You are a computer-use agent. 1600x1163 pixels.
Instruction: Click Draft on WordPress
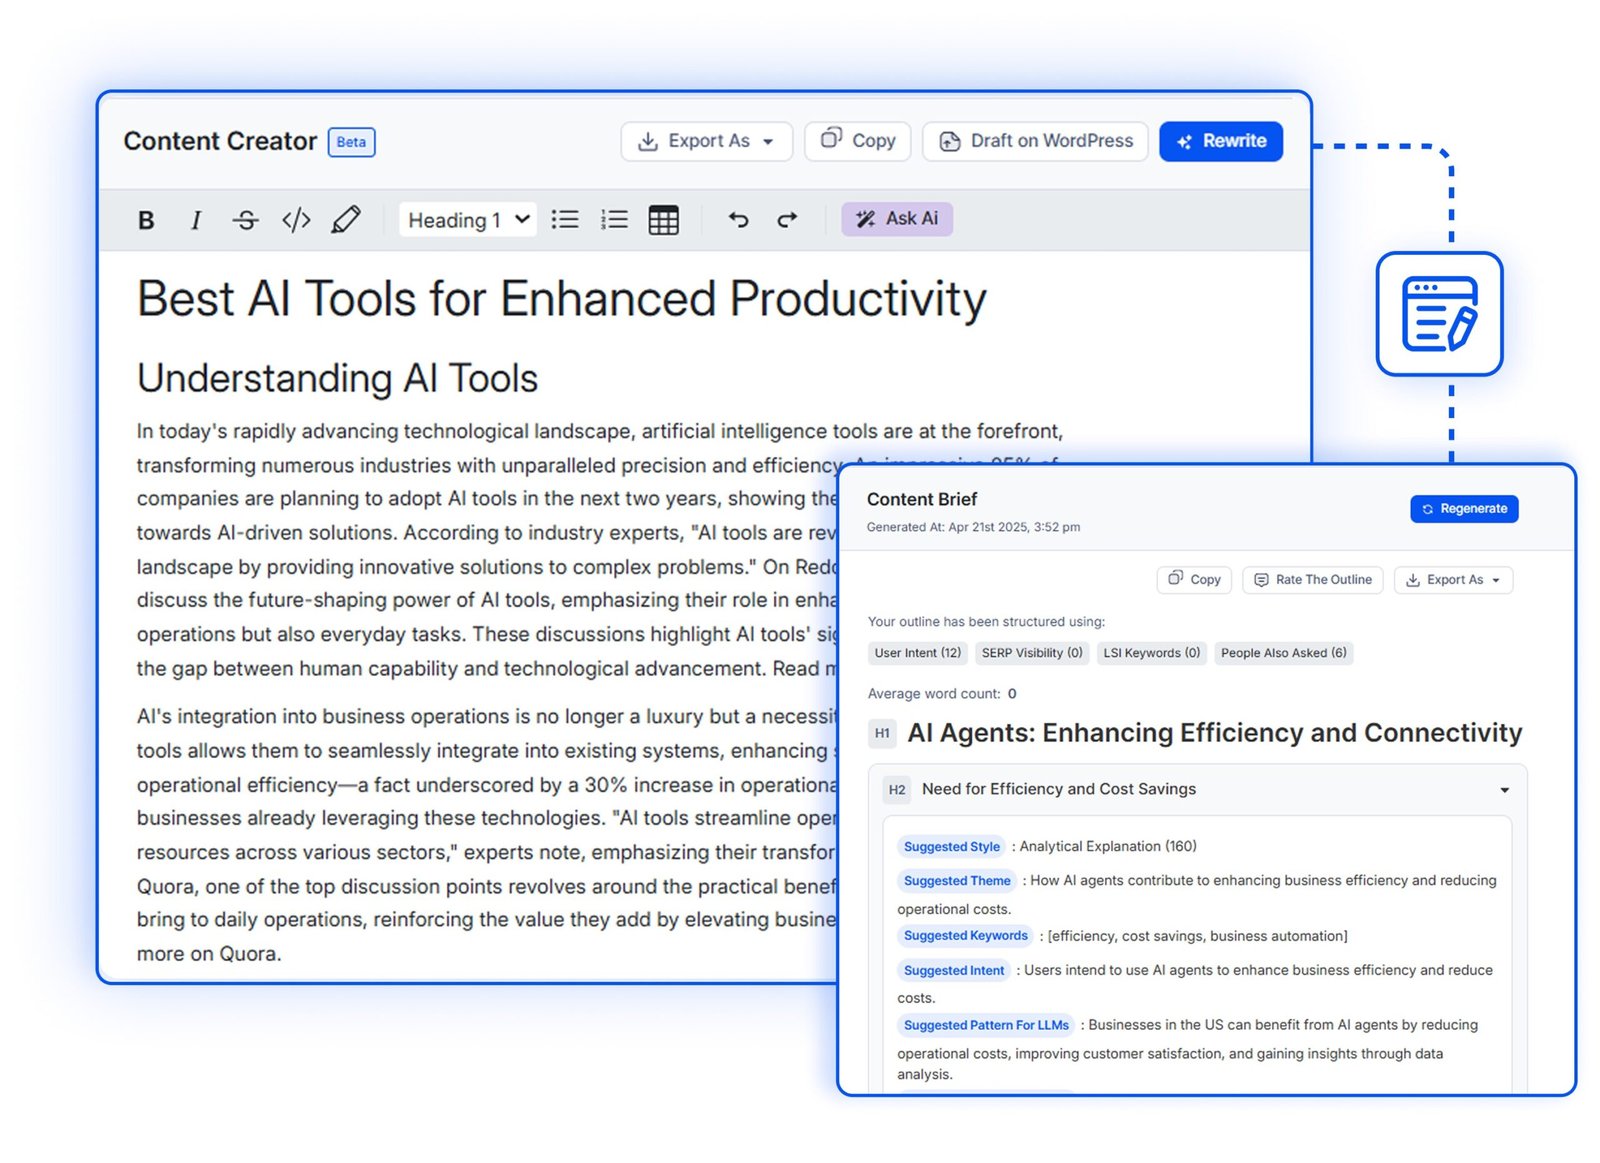(x=1034, y=141)
